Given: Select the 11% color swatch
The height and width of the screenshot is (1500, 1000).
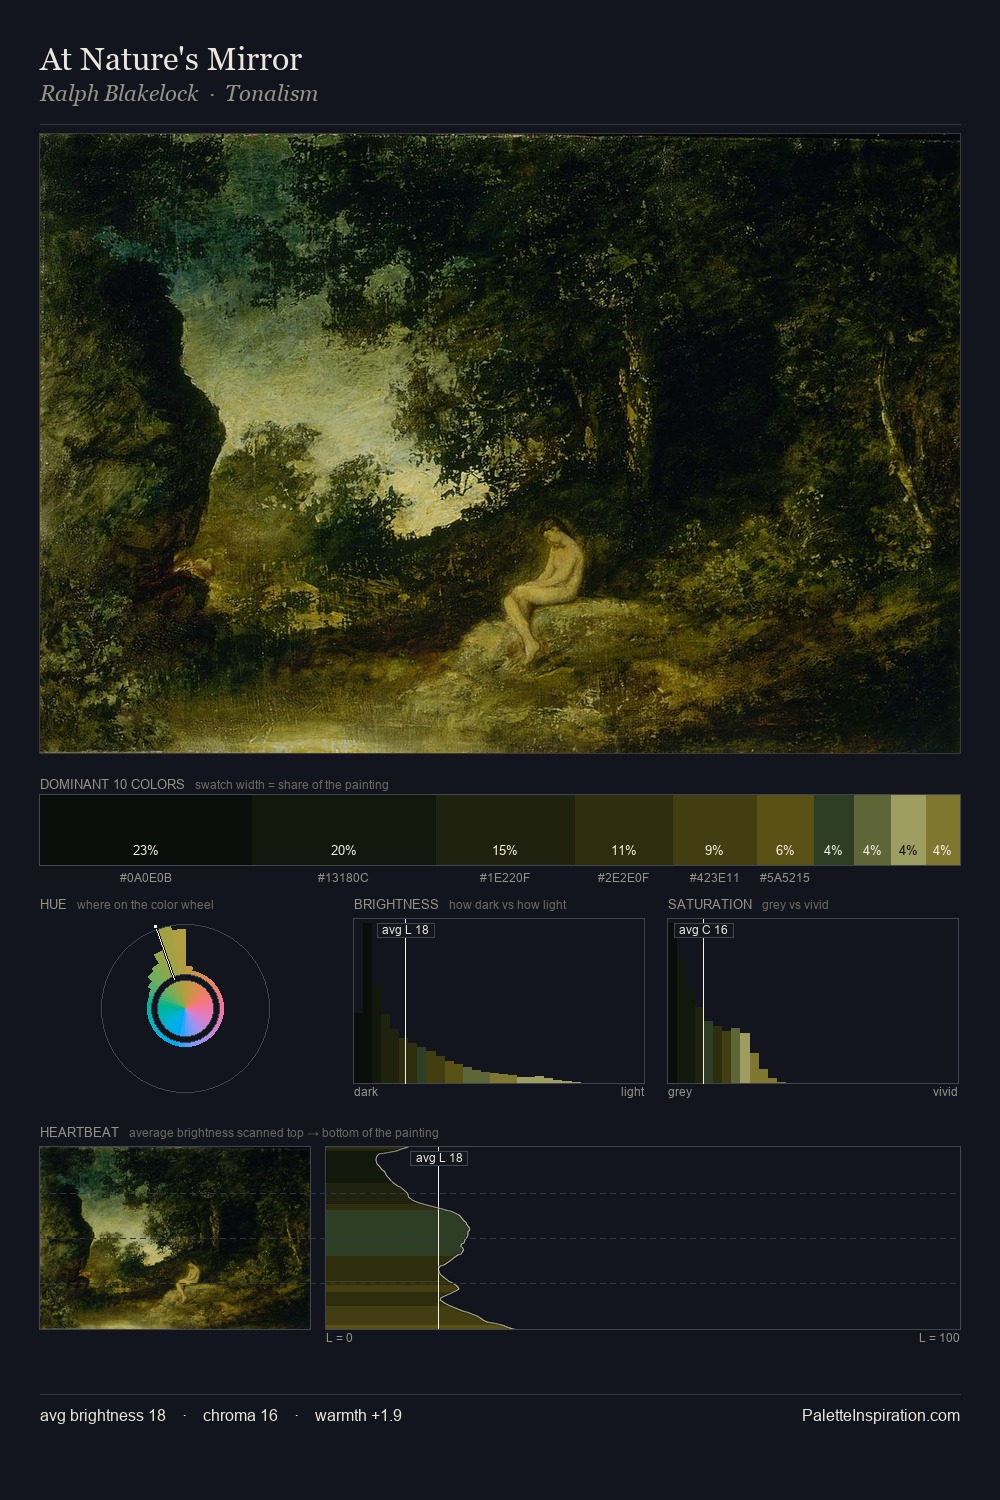Looking at the screenshot, I should tap(624, 830).
